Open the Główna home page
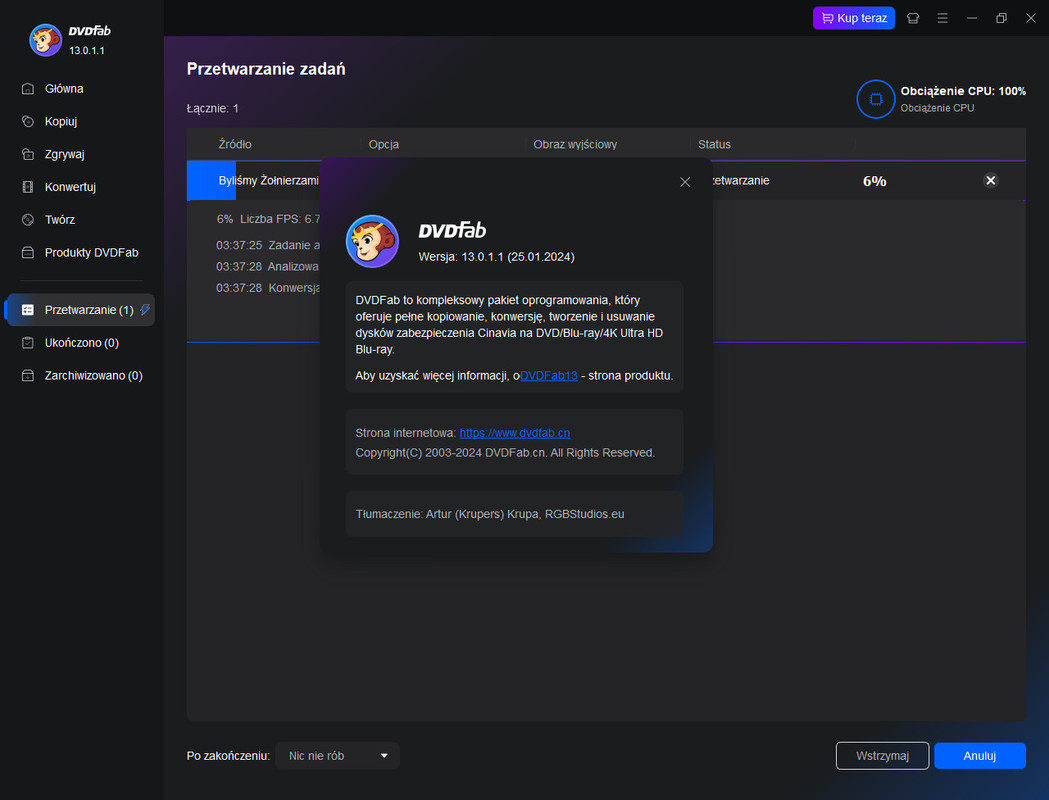 tap(64, 88)
